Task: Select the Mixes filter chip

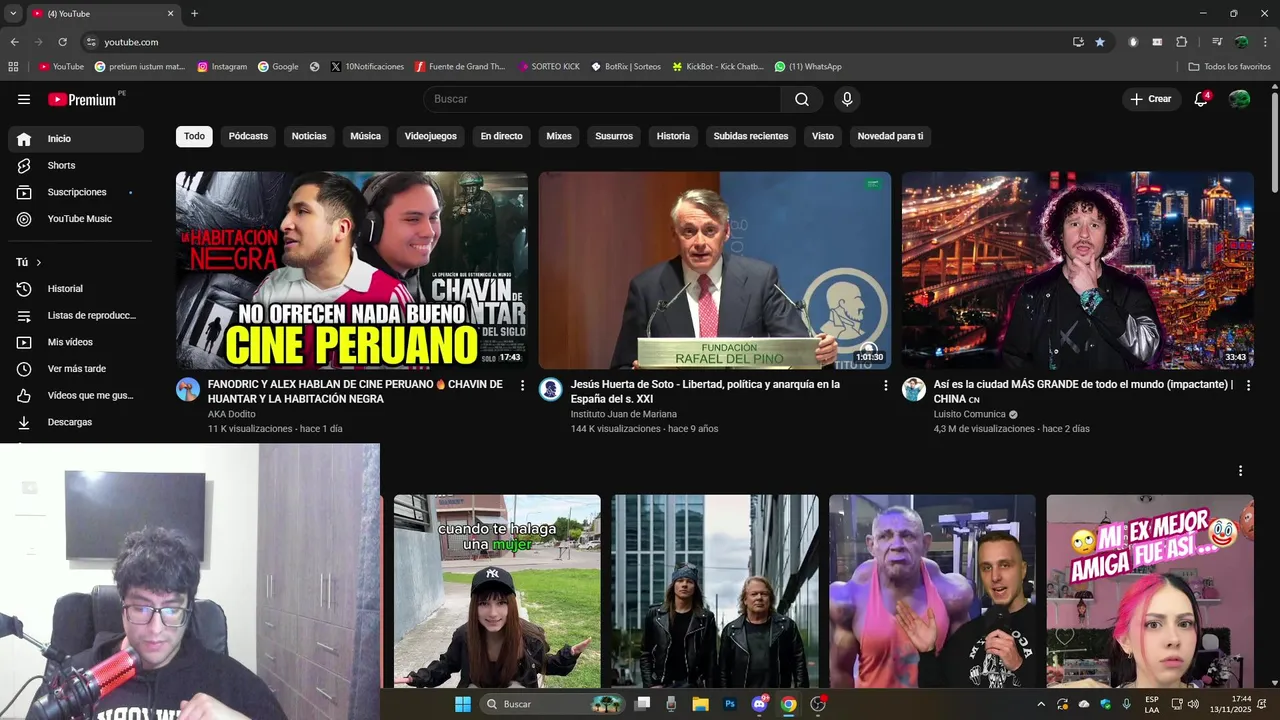Action: coord(559,136)
